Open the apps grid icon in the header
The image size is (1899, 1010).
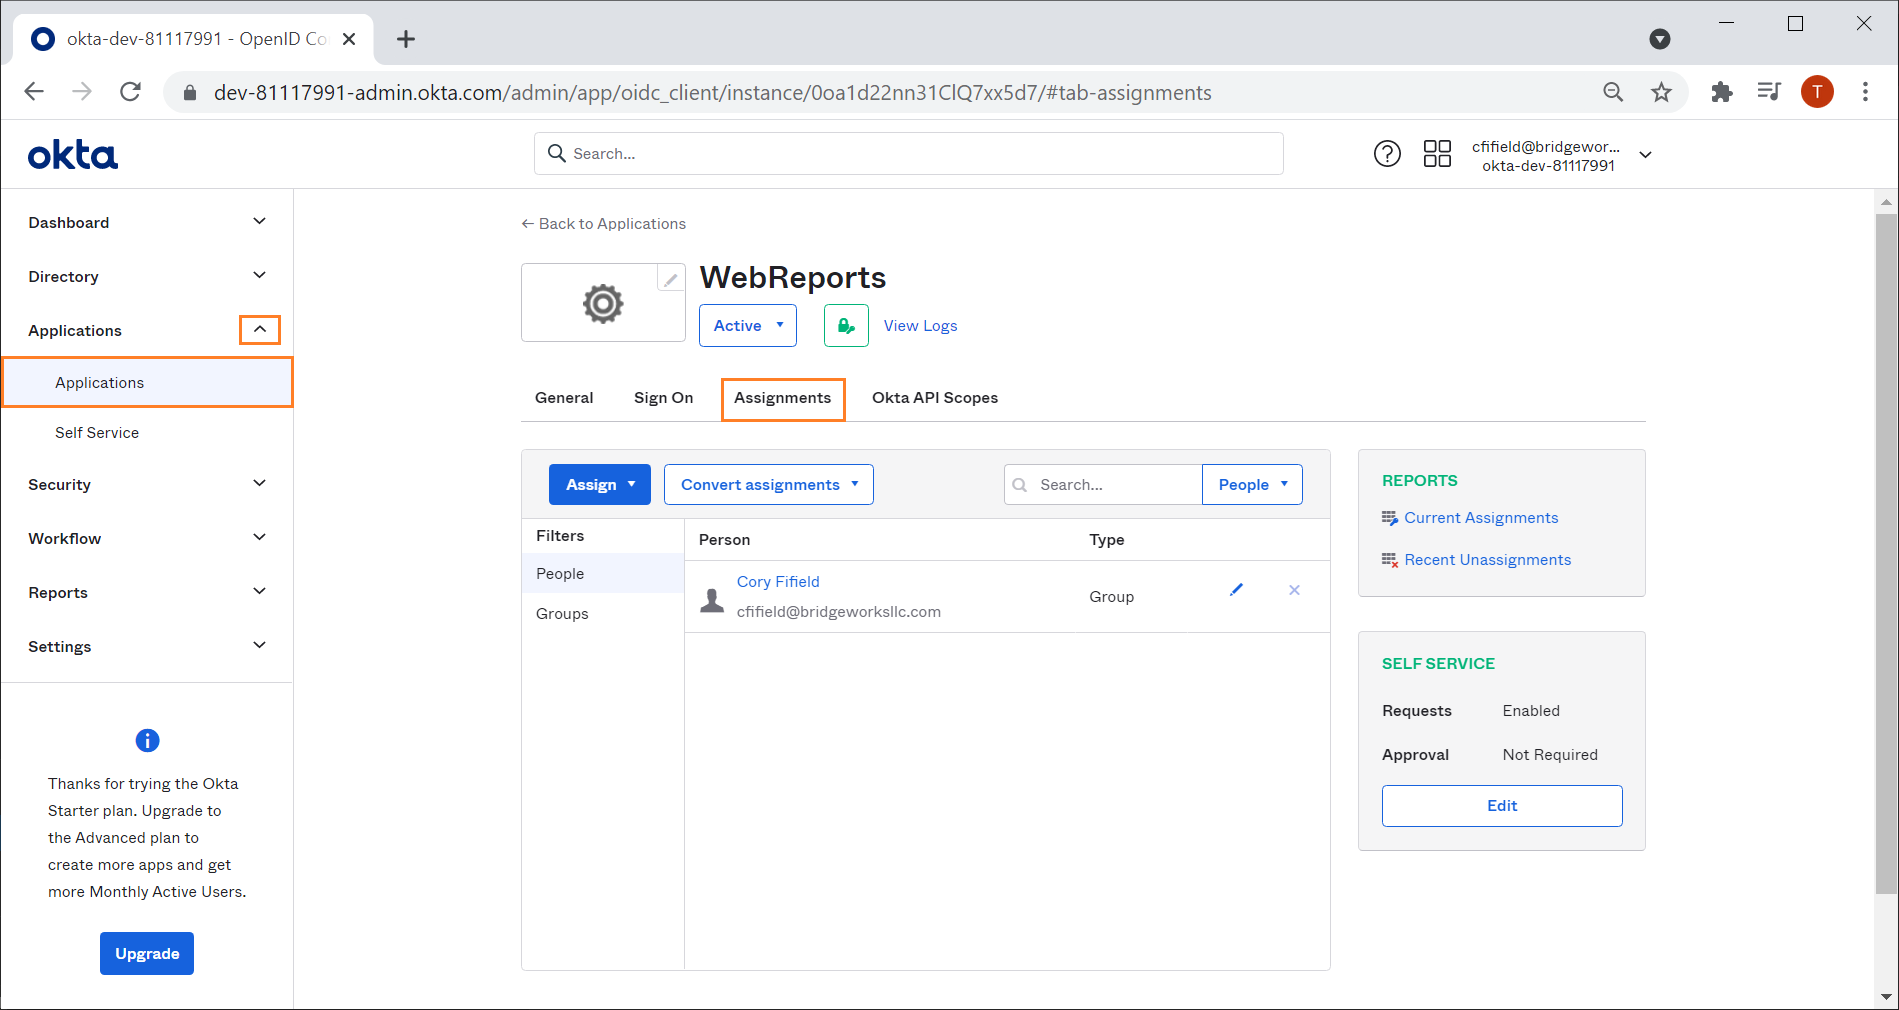[1437, 154]
